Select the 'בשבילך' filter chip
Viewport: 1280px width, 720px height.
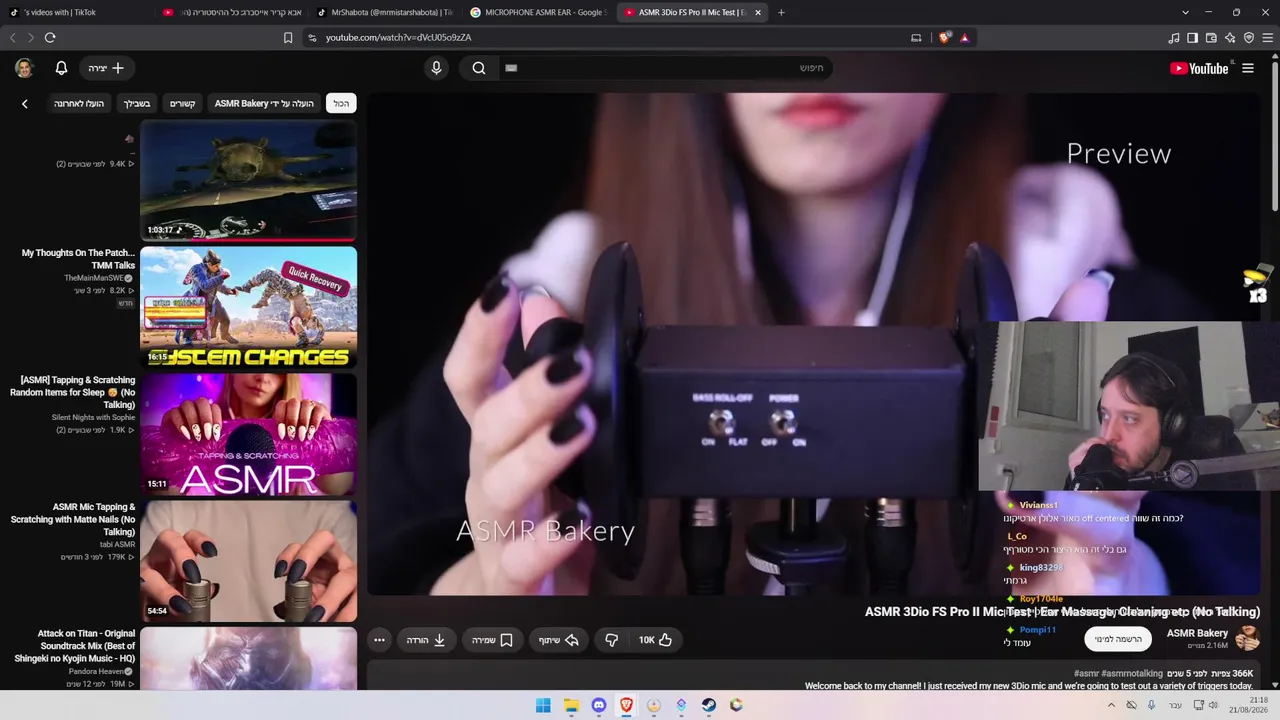pyautogui.click(x=137, y=103)
